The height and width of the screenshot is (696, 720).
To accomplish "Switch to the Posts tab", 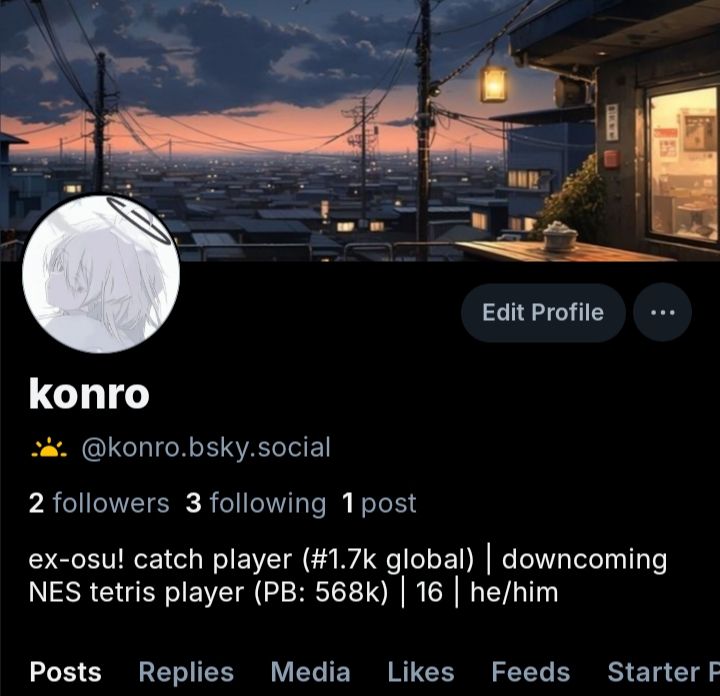I will 65,672.
